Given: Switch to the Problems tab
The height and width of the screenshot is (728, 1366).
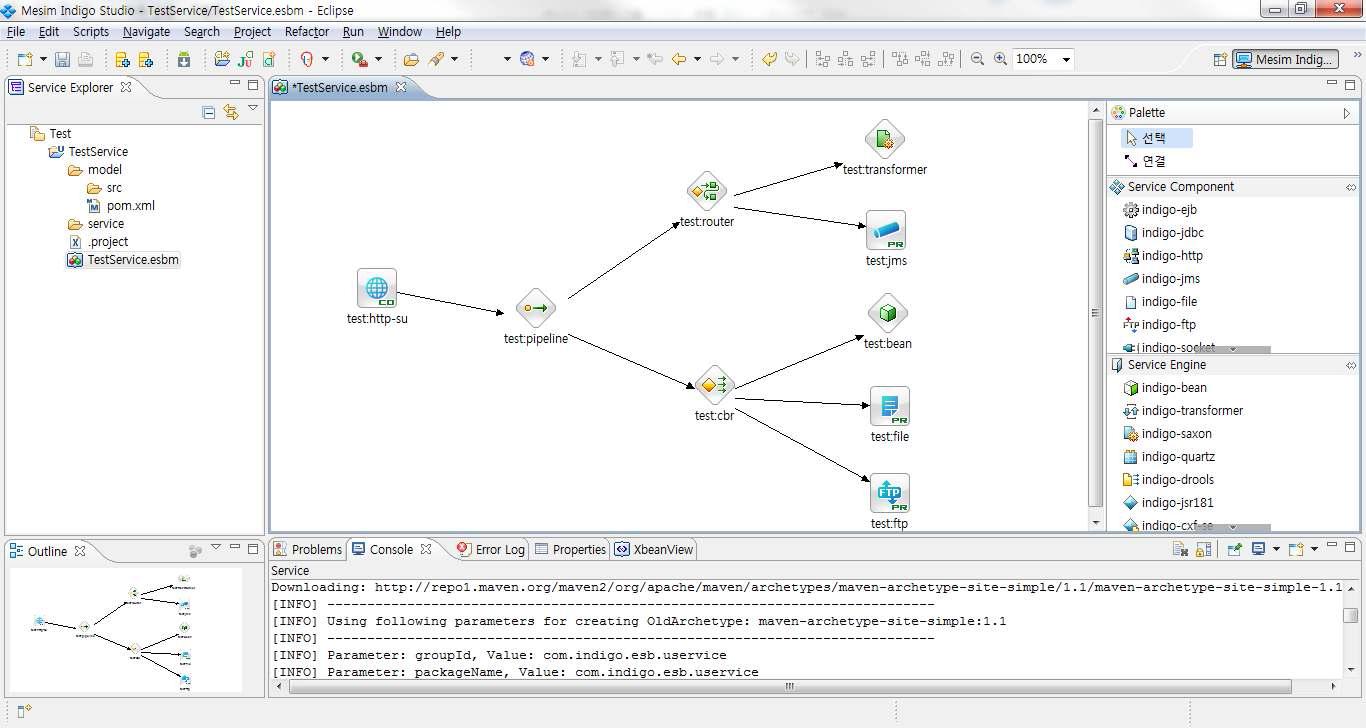Looking at the screenshot, I should [x=308, y=549].
